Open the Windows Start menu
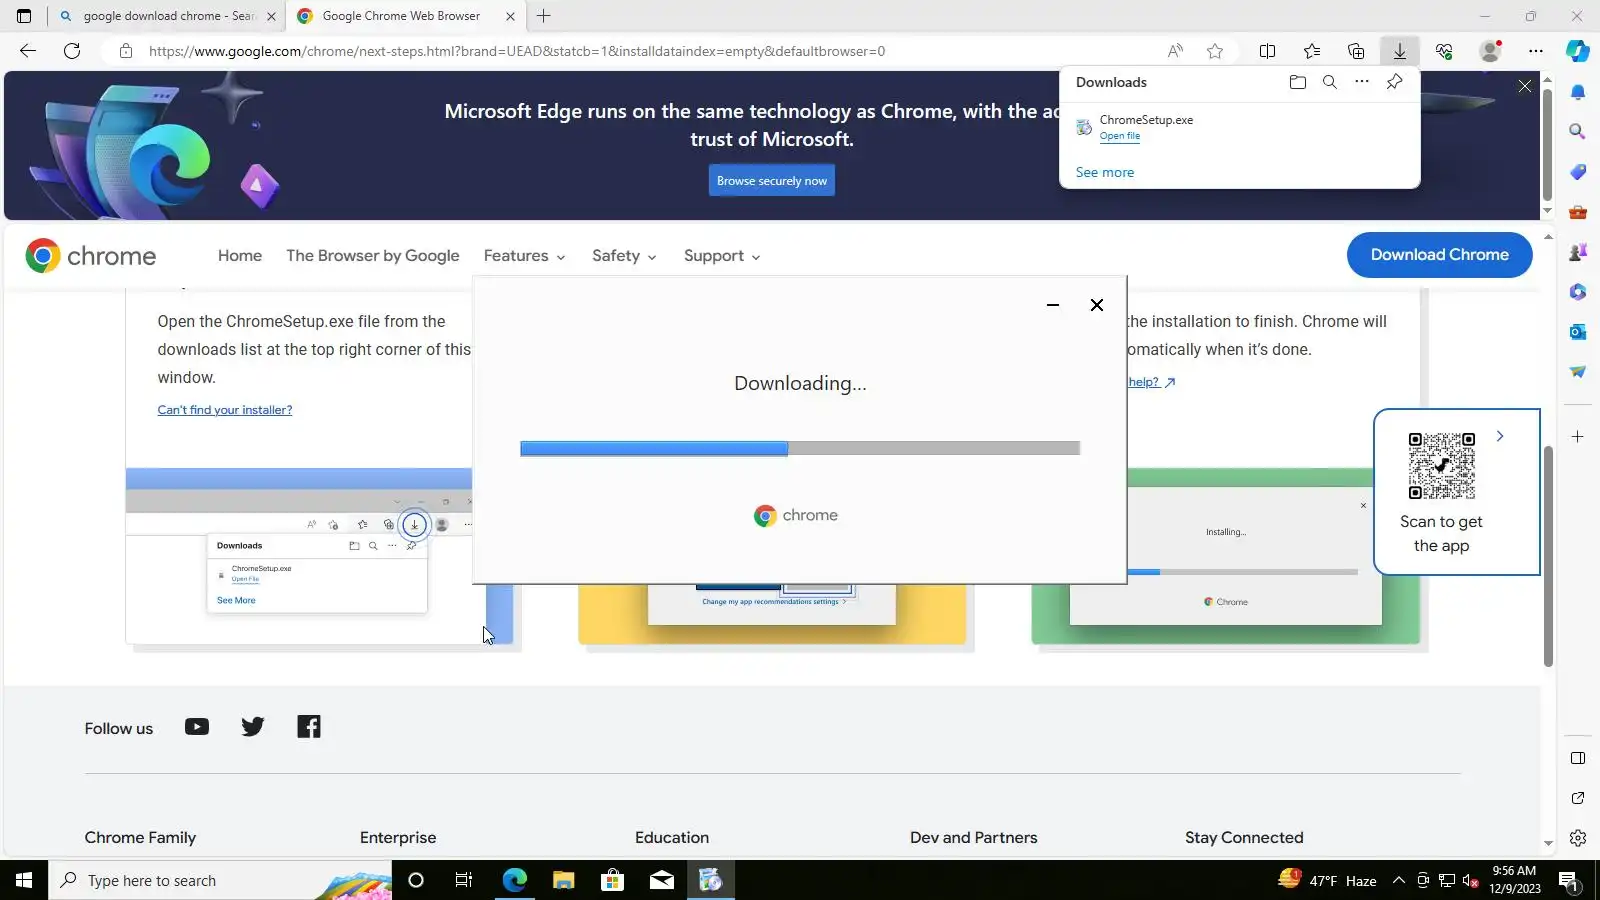1600x900 pixels. [x=24, y=880]
